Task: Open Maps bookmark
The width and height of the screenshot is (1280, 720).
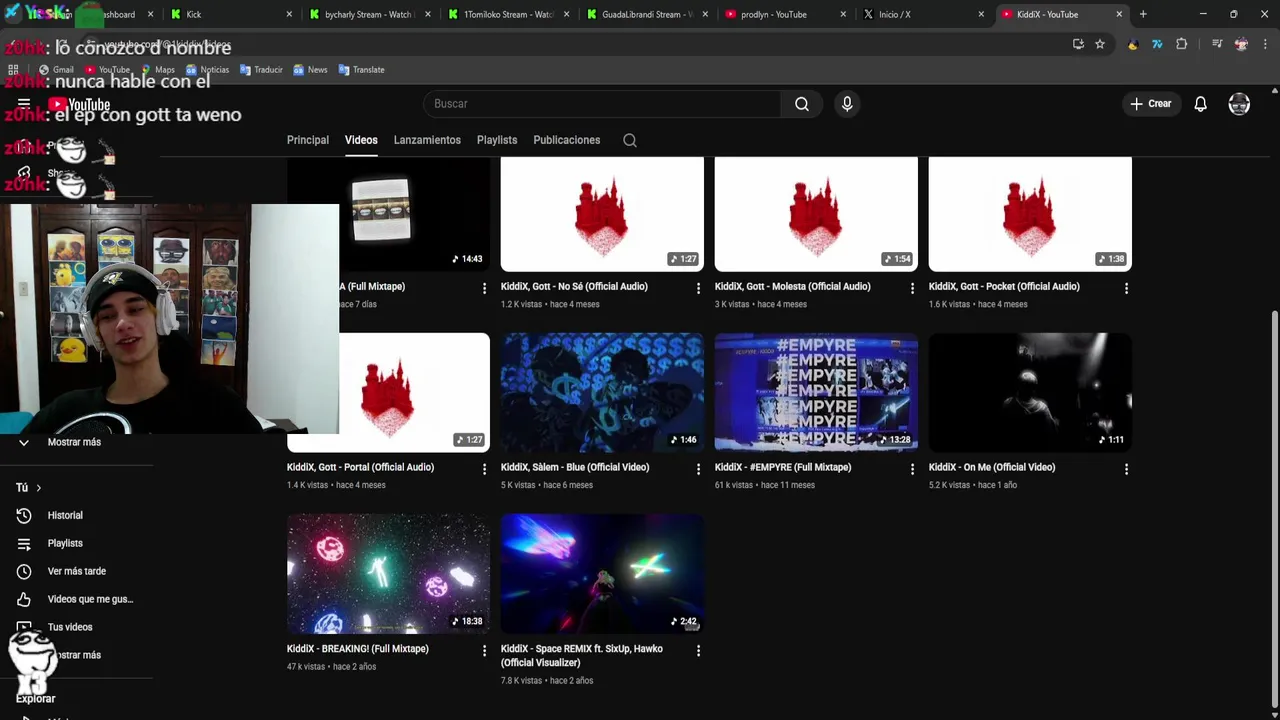Action: 158,70
